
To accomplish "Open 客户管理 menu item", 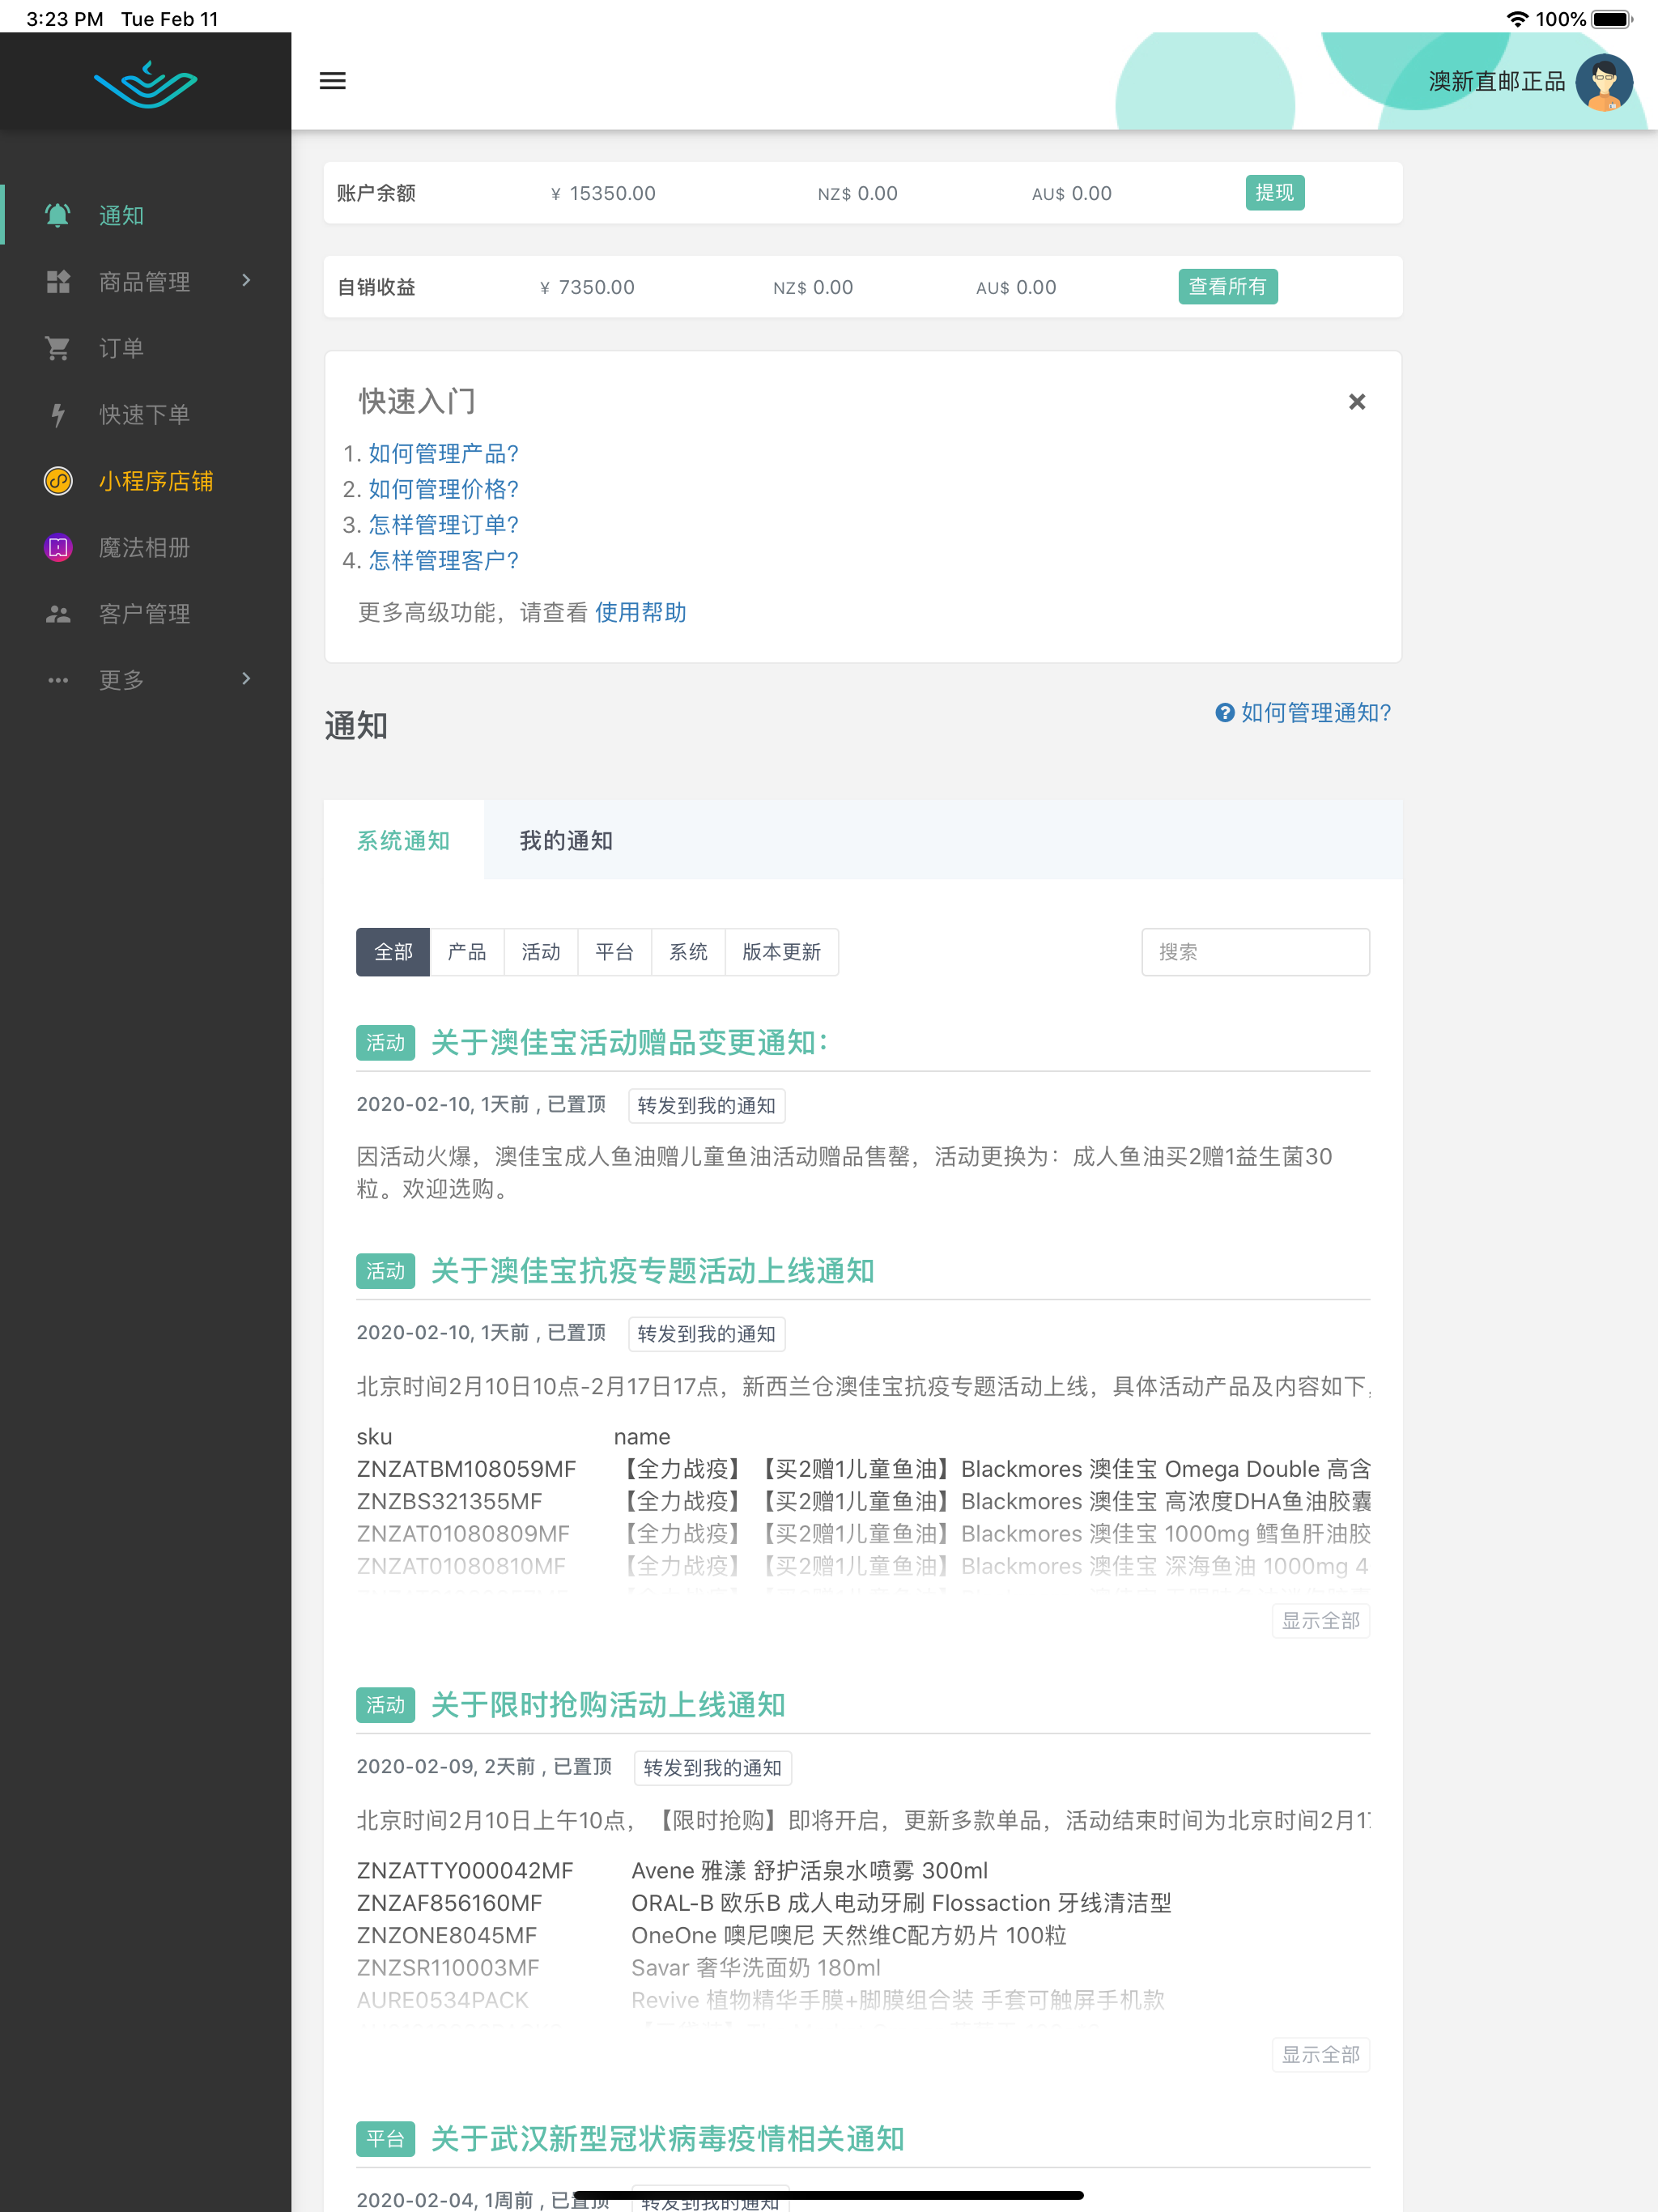I will [x=146, y=613].
